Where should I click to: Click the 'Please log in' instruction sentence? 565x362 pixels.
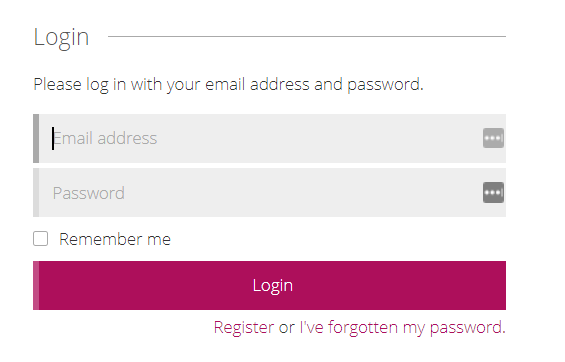pos(228,85)
